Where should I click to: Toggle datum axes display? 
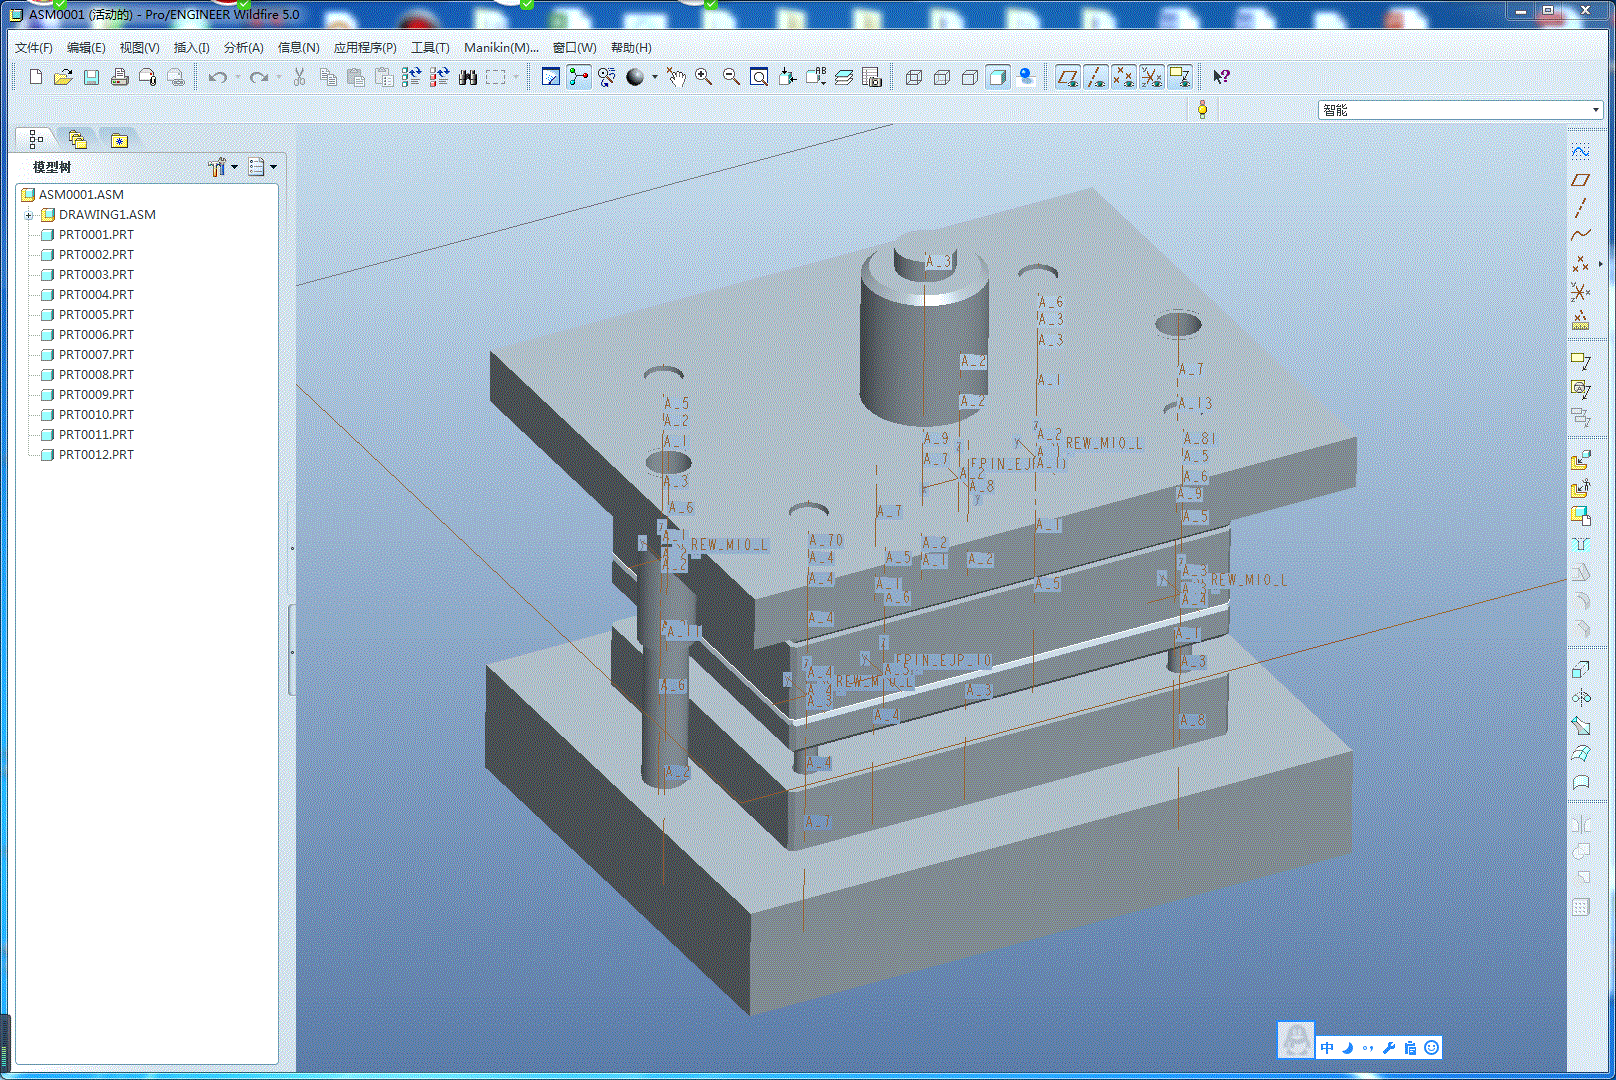click(1096, 77)
